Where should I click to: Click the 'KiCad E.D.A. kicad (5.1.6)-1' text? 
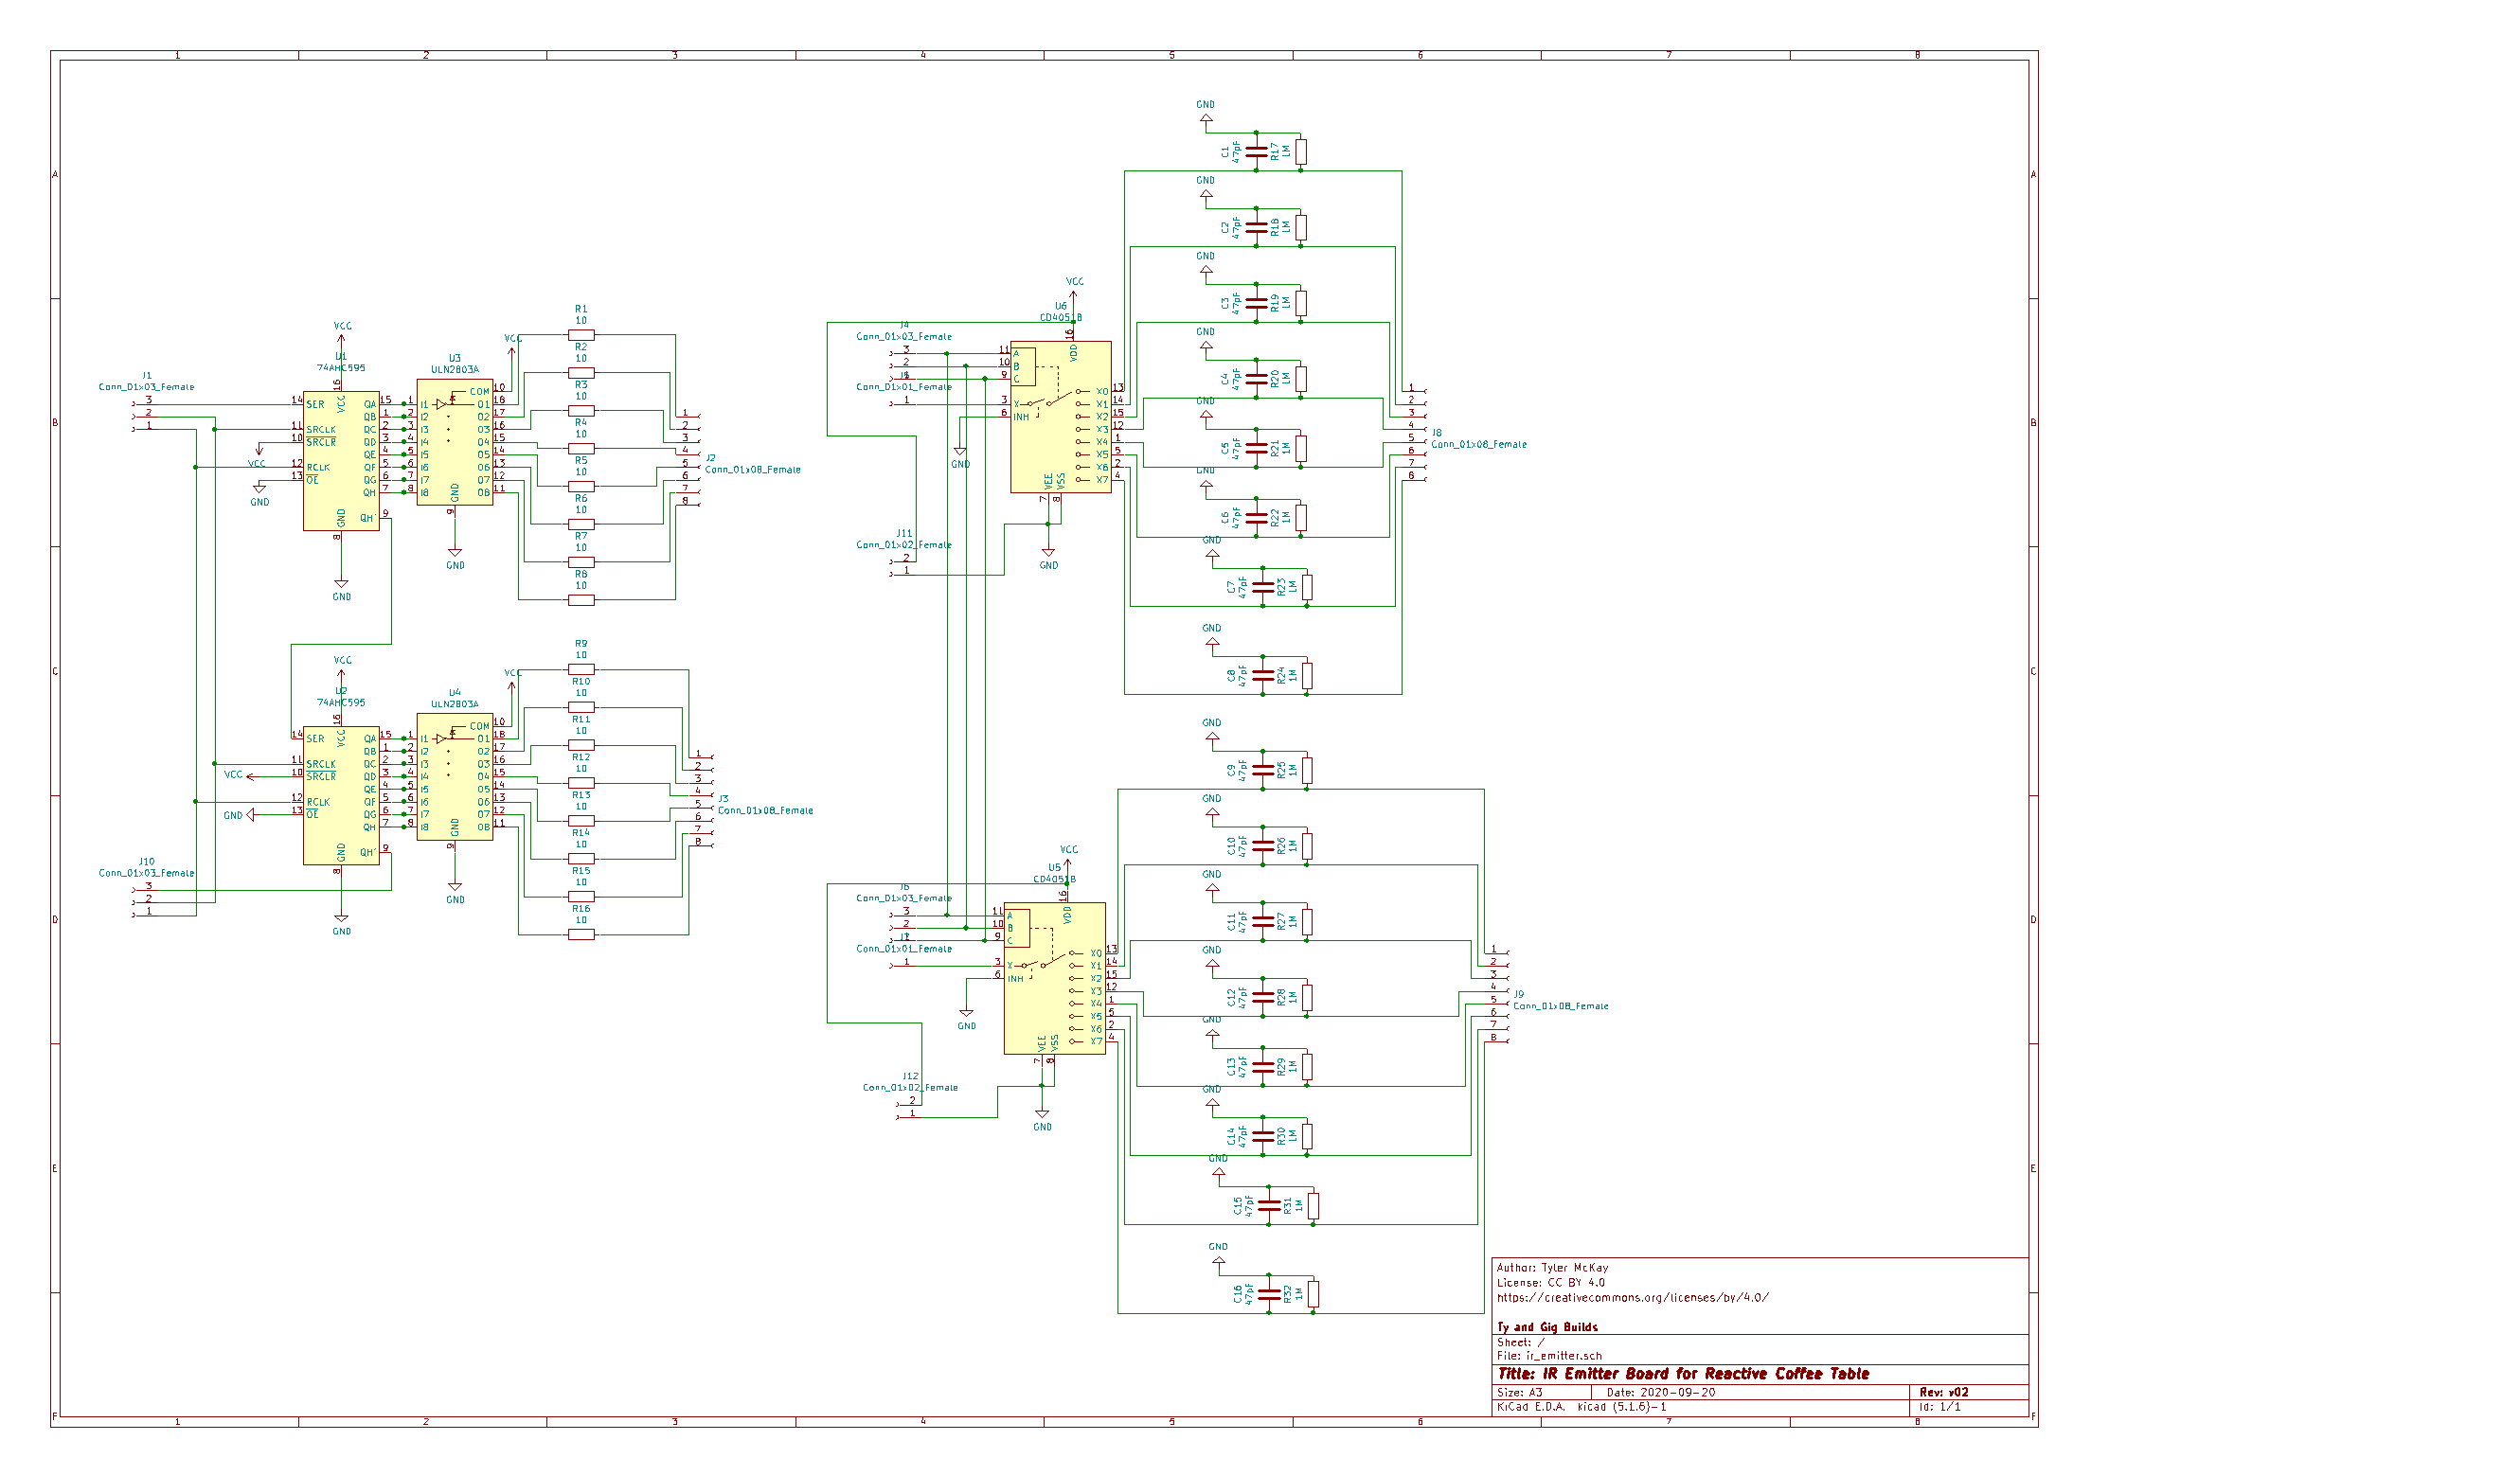click(x=1581, y=1408)
